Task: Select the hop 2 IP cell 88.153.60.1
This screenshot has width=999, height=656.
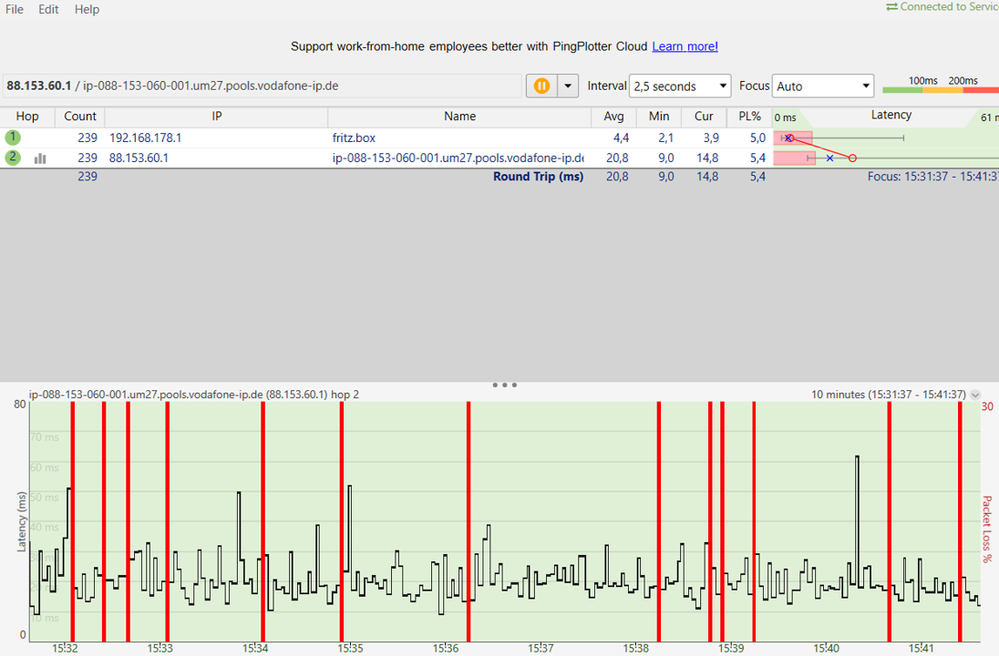Action: point(139,158)
